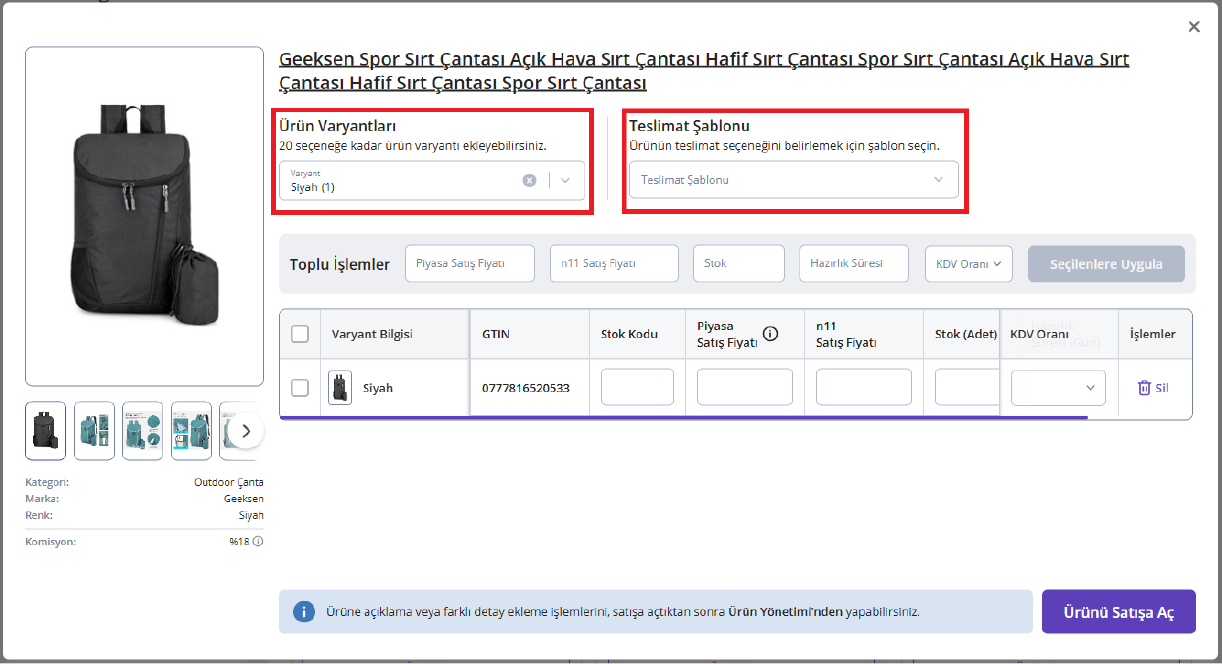The width and height of the screenshot is (1222, 664).
Task: Select the first black backpack thumbnail
Action: [46, 431]
